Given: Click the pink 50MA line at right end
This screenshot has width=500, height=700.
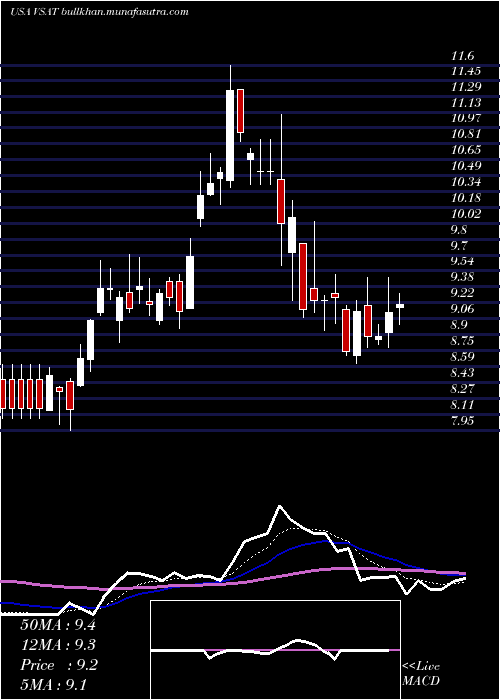Looking at the screenshot, I should [462, 573].
